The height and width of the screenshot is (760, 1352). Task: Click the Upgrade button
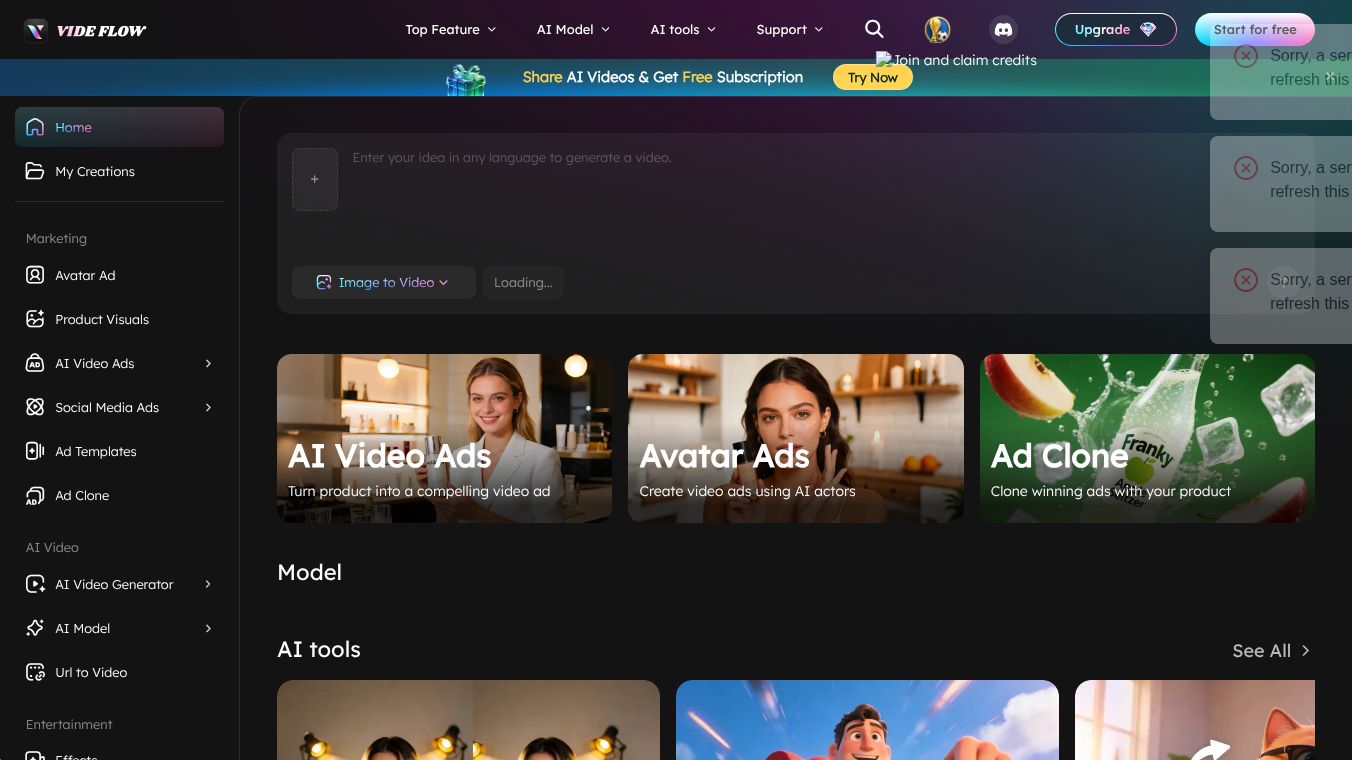pyautogui.click(x=1115, y=30)
